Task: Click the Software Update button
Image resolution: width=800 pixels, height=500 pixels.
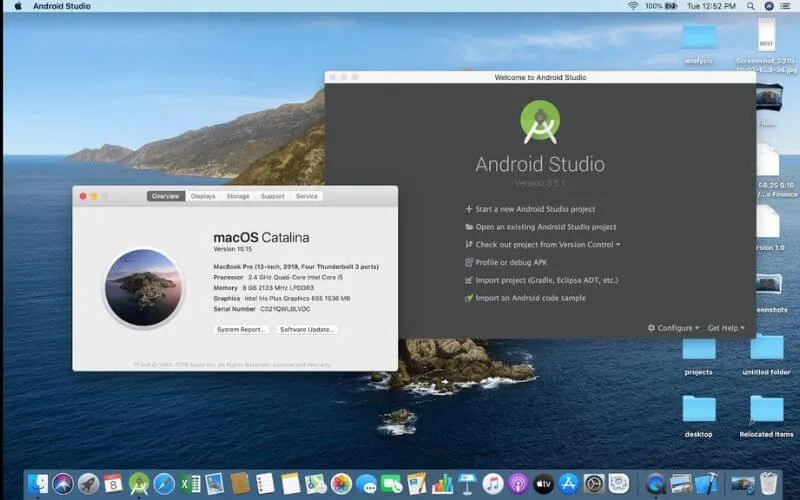Action: (307, 329)
